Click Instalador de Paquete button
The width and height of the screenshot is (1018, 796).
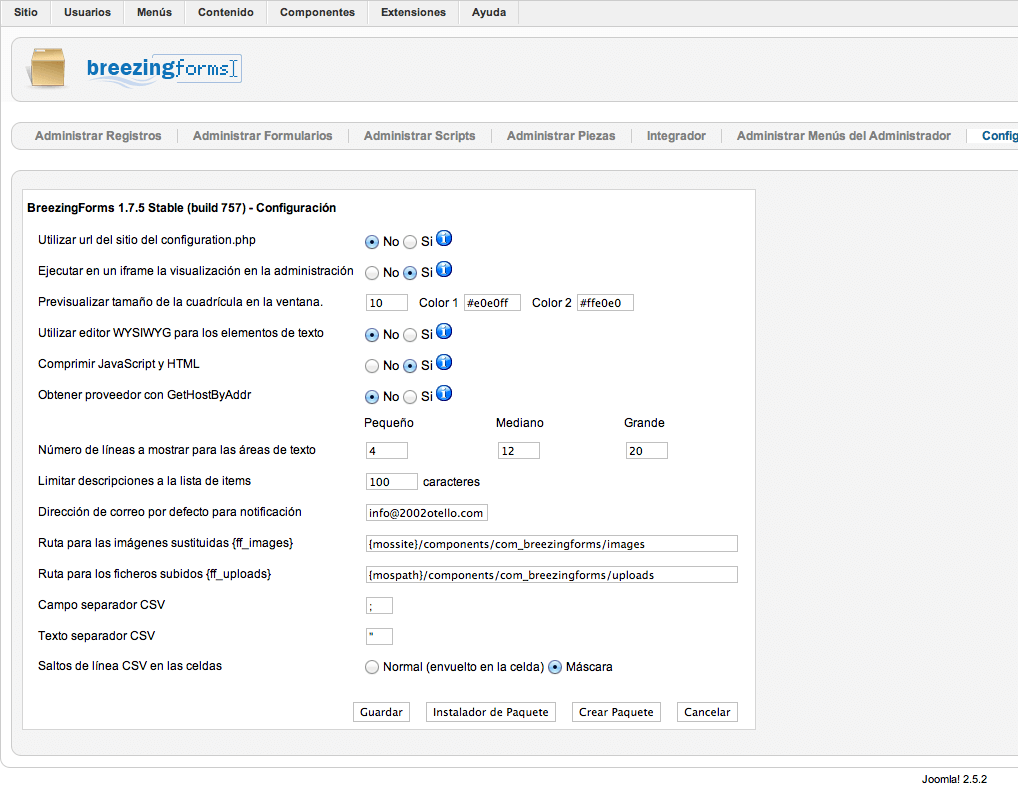[491, 712]
